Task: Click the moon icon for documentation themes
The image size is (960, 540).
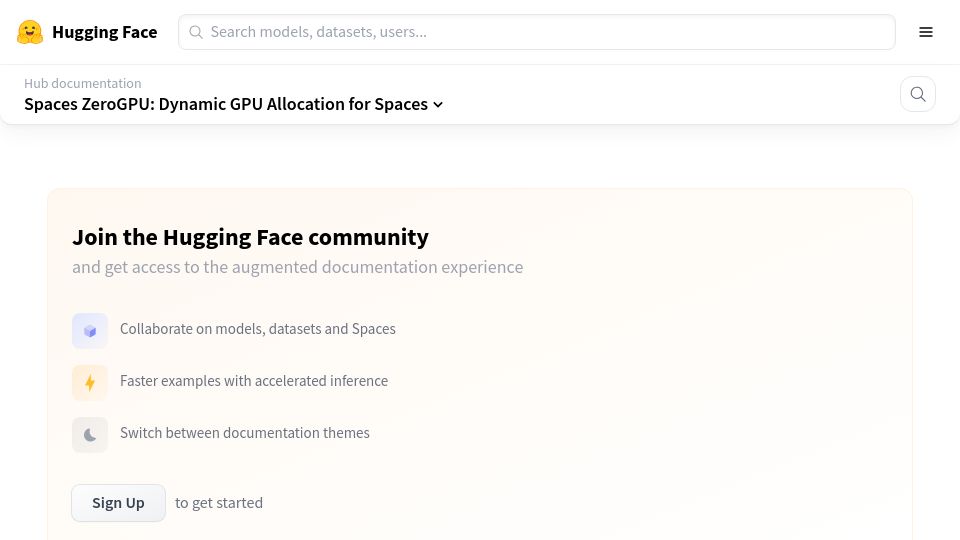Action: click(90, 435)
